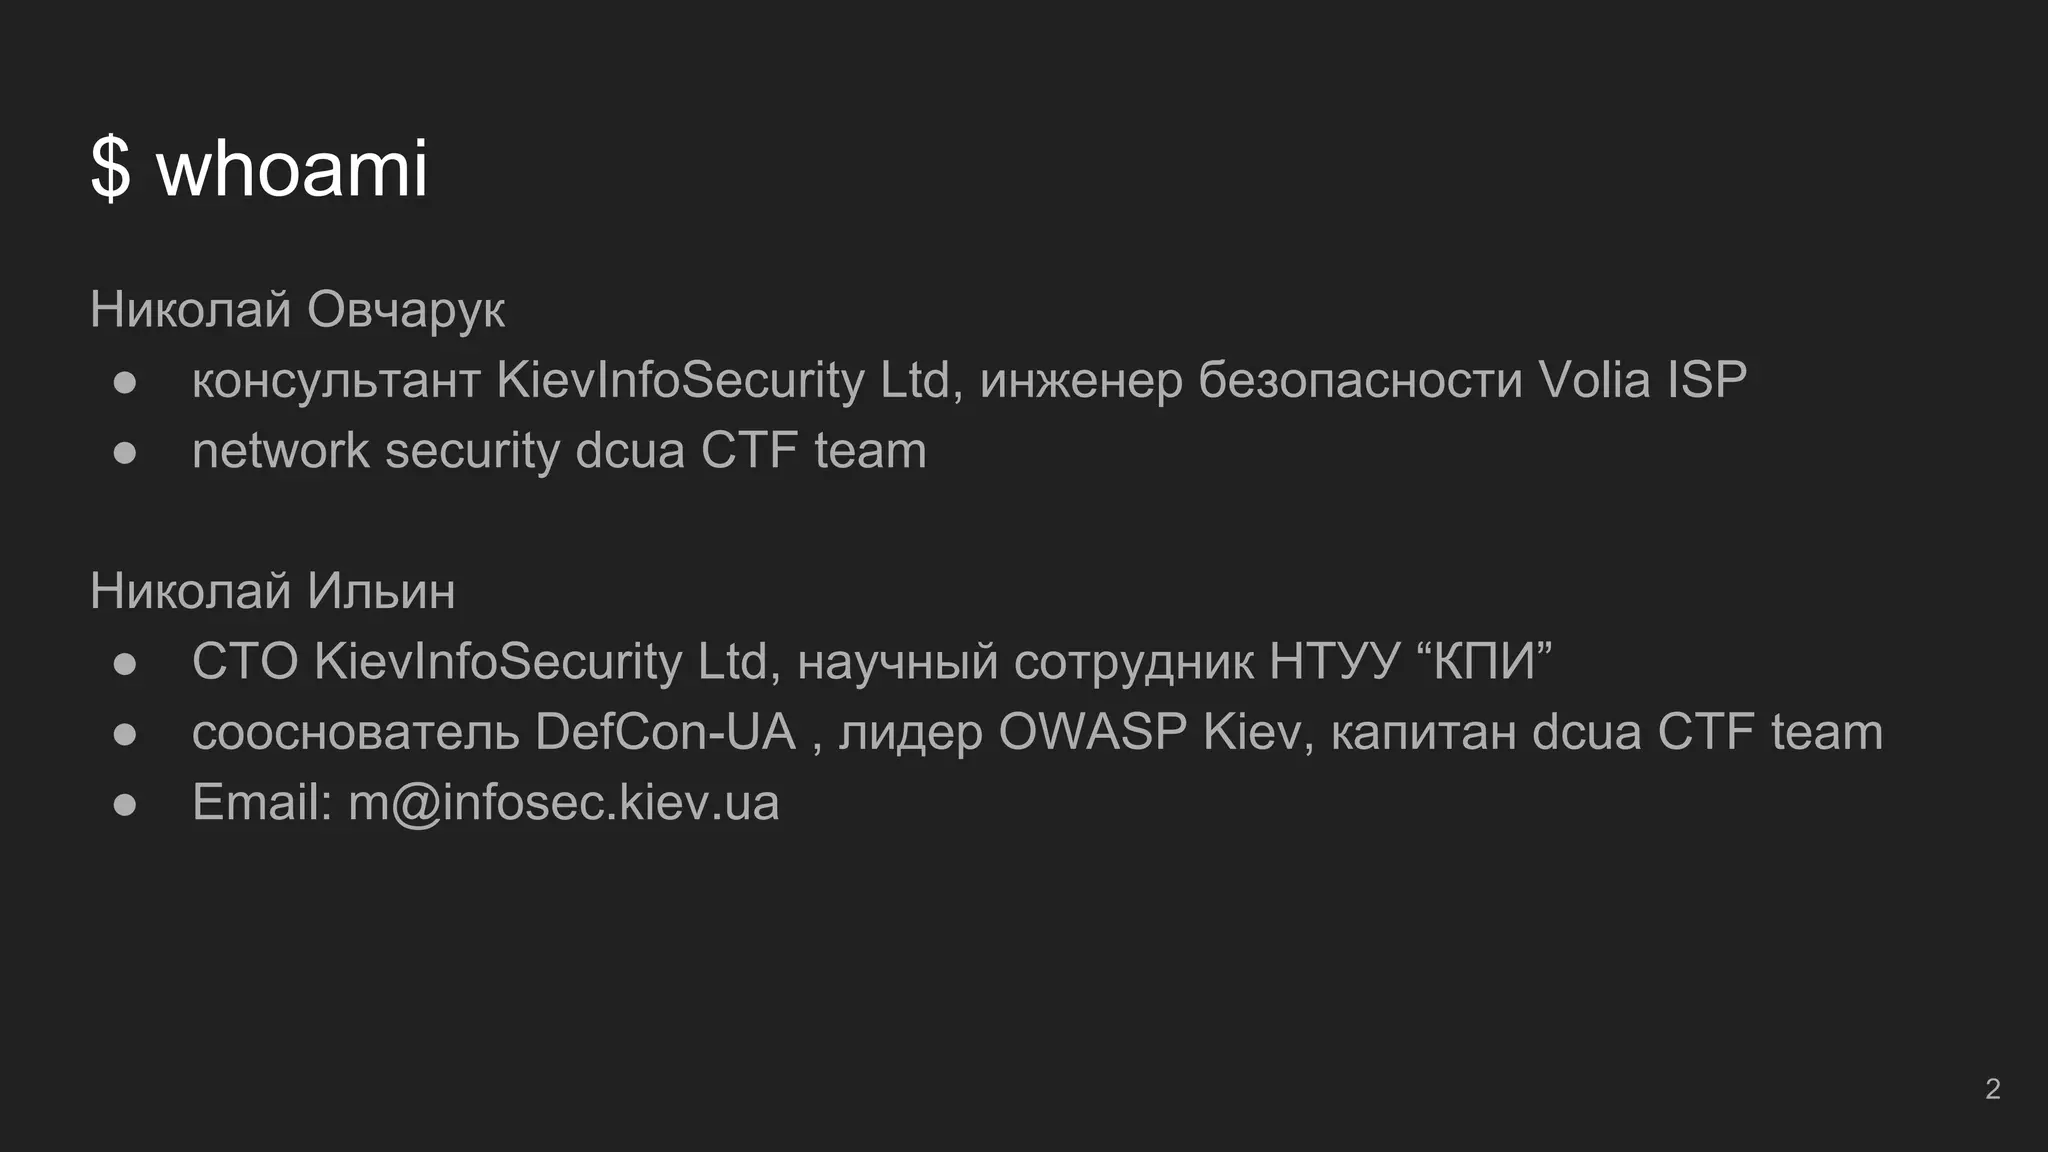
Task: Click the text Volia ISP
Action: click(1642, 380)
